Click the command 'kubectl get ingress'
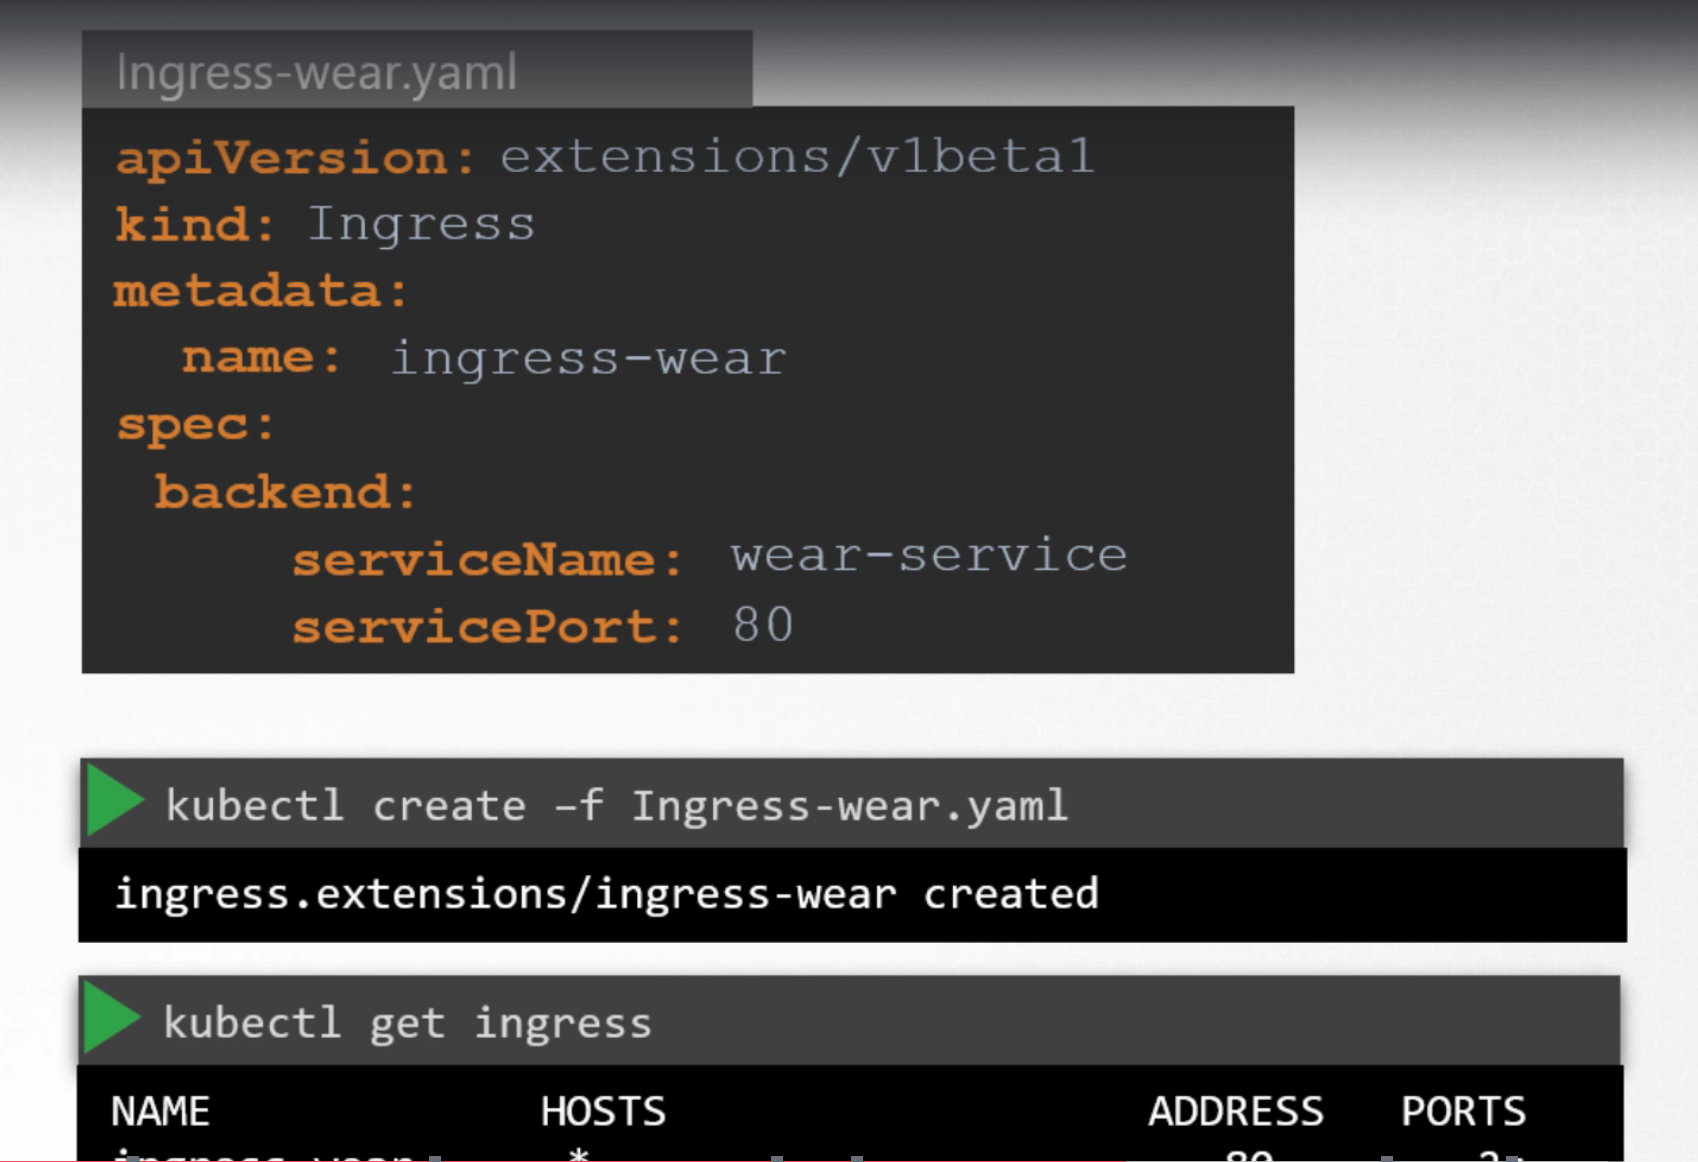 [x=407, y=1023]
